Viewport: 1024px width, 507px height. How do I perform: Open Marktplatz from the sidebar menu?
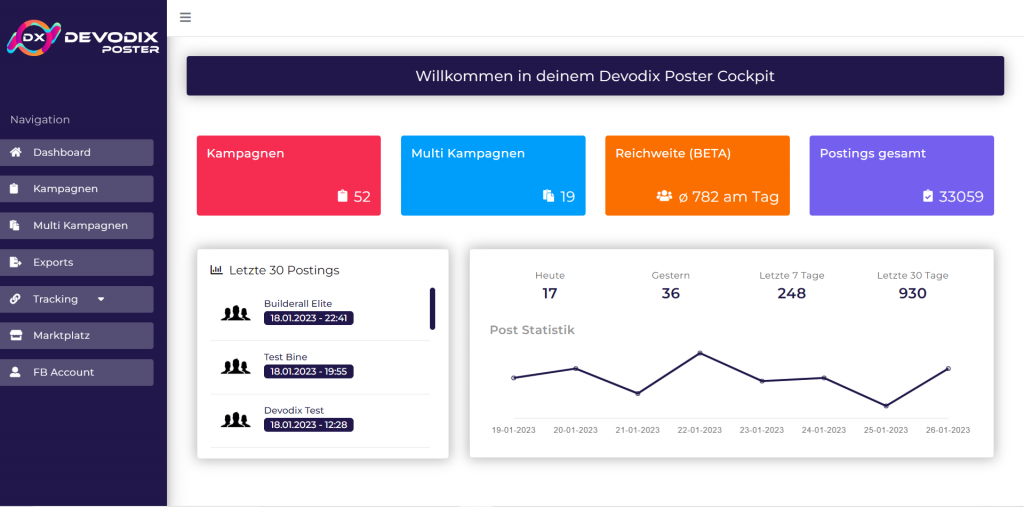(61, 336)
